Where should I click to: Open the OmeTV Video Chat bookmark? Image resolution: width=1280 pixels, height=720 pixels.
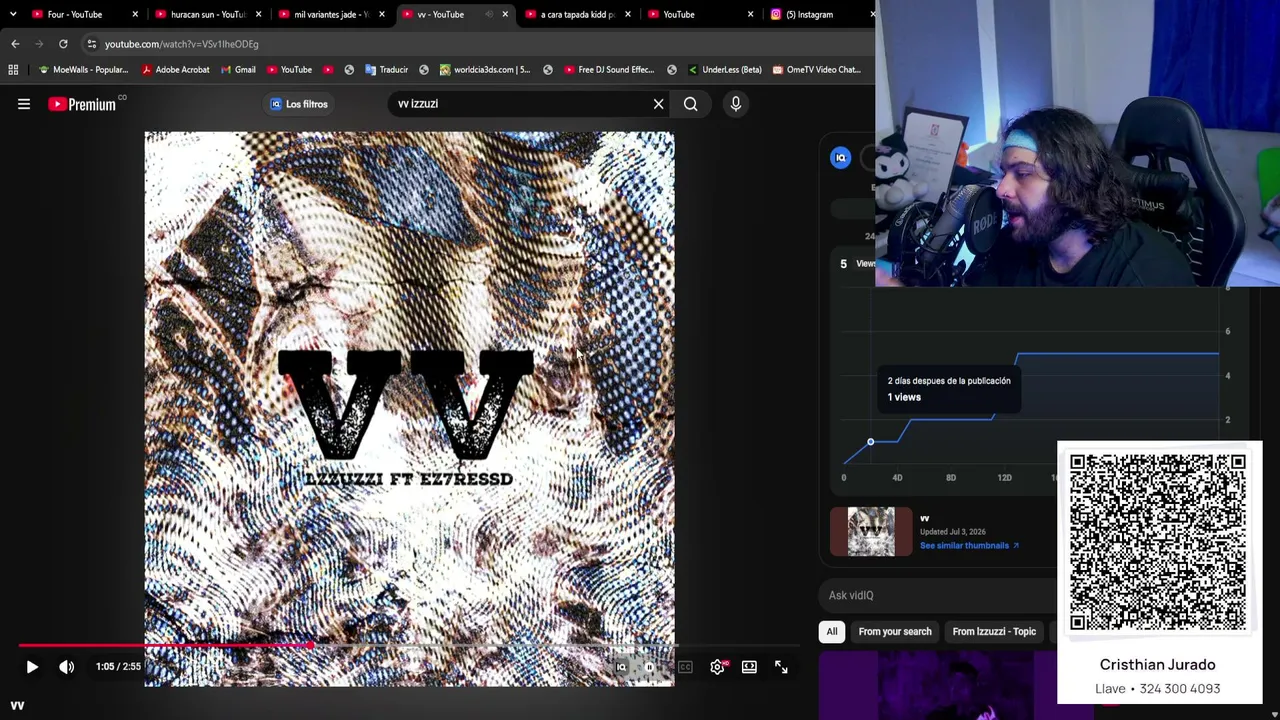tap(816, 70)
